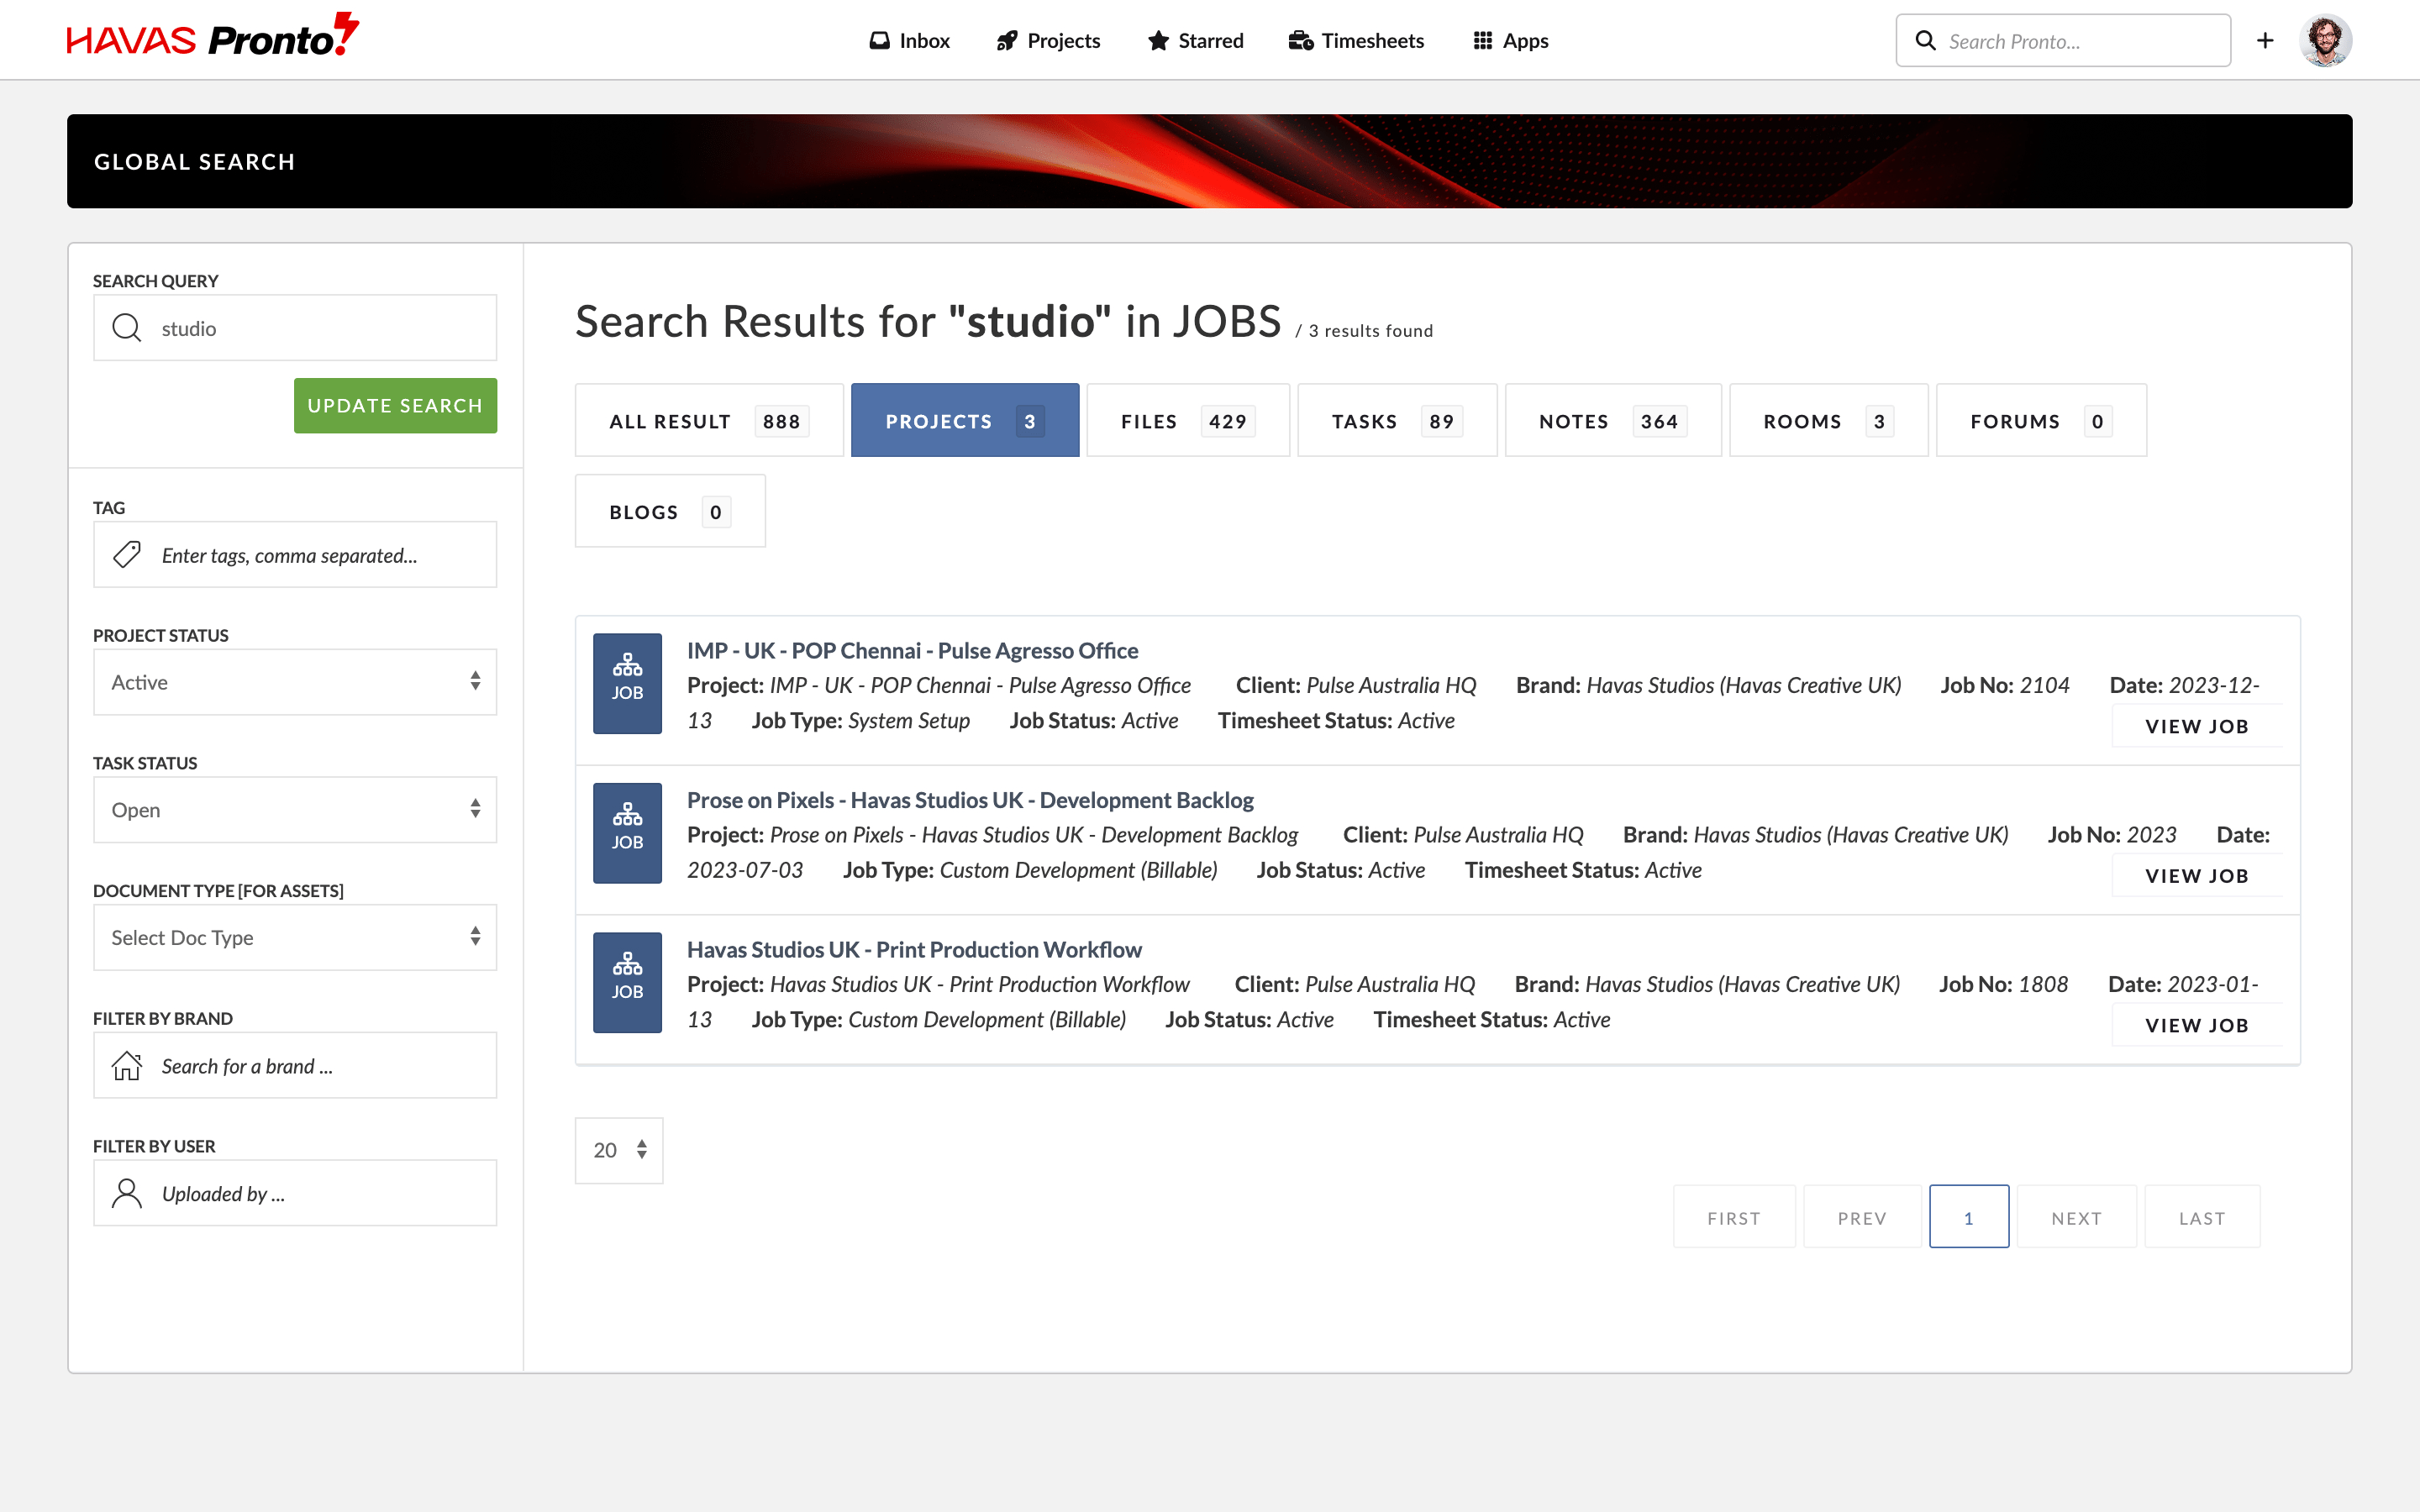The height and width of the screenshot is (1512, 2420).
Task: Open the Apps grid menu
Action: point(1510,41)
